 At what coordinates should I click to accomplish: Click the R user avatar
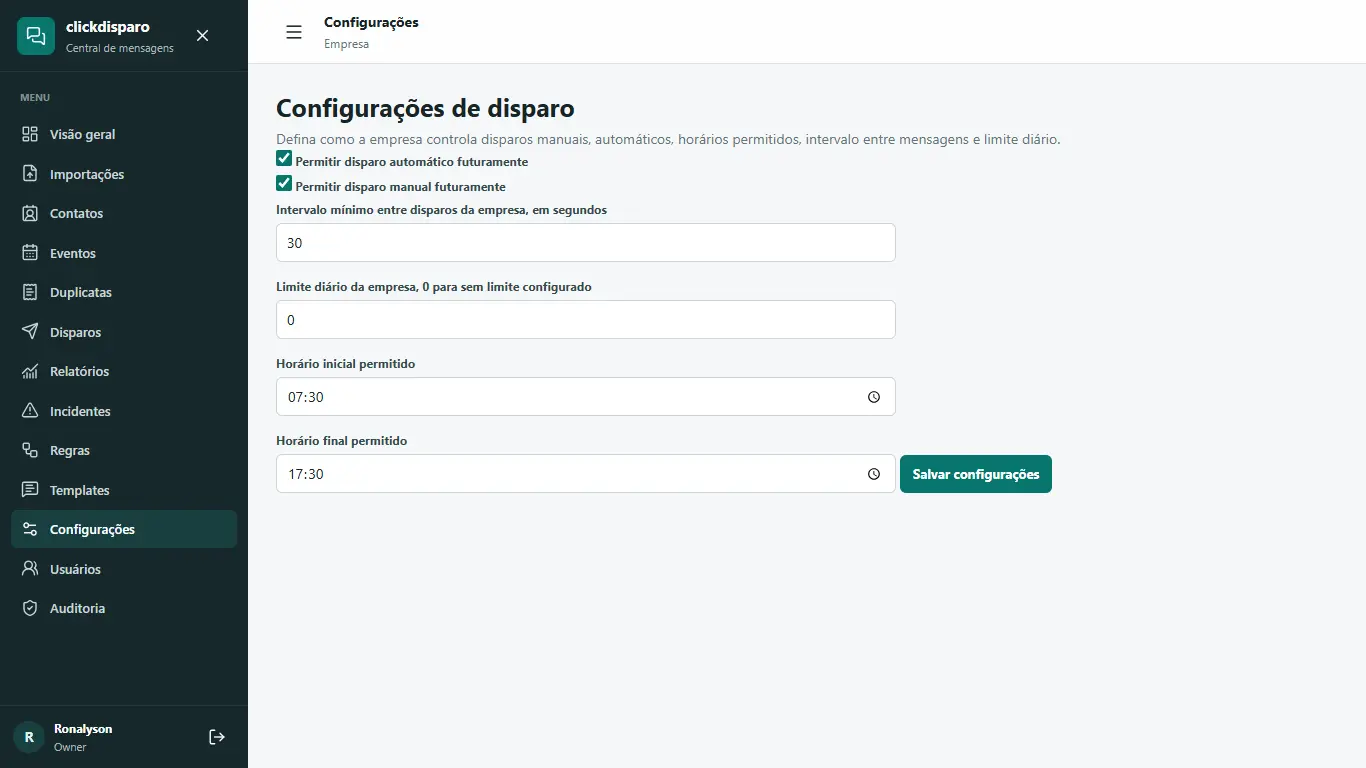29,737
